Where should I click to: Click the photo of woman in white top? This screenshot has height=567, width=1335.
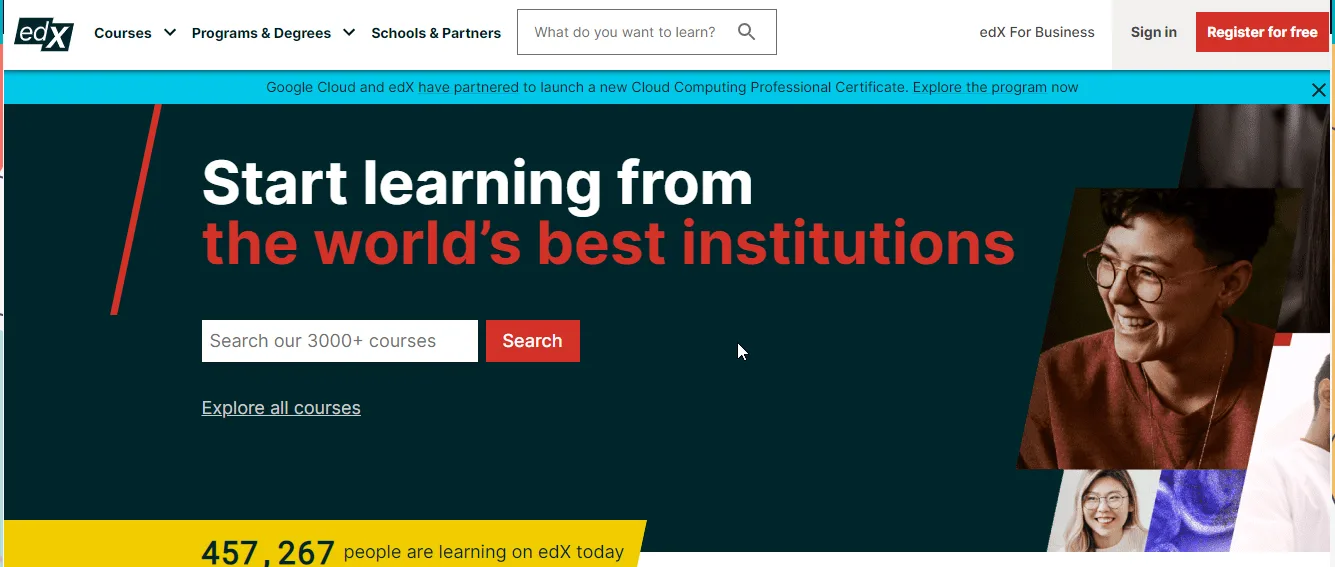(x=1102, y=510)
